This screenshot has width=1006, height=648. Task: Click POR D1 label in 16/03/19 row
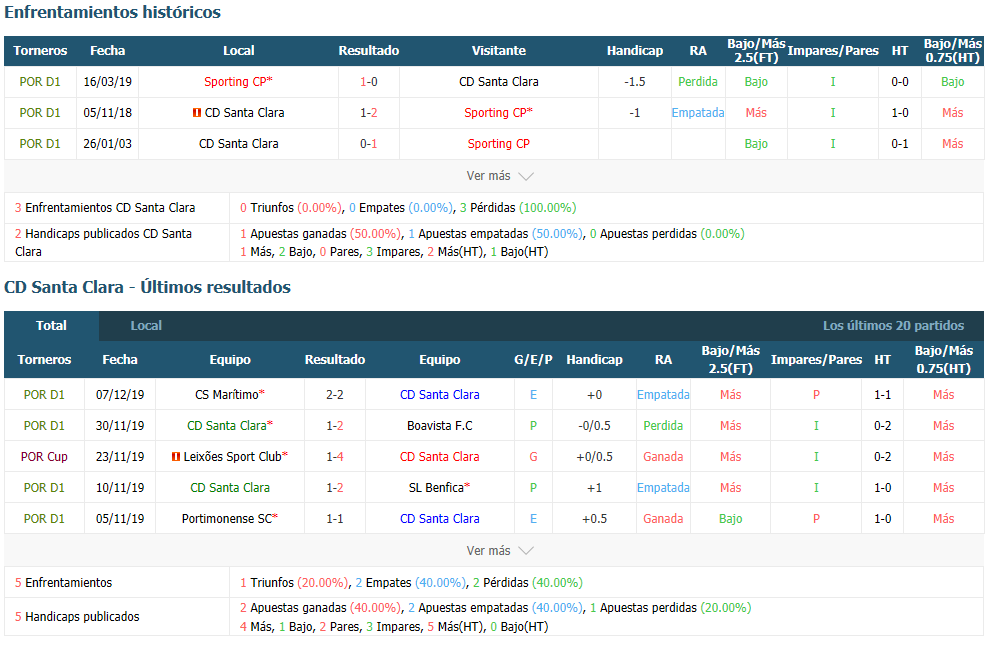point(40,81)
